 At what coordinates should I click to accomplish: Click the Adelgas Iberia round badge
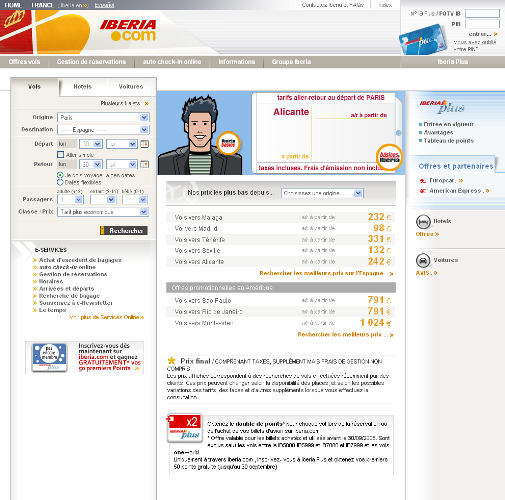pos(389,157)
